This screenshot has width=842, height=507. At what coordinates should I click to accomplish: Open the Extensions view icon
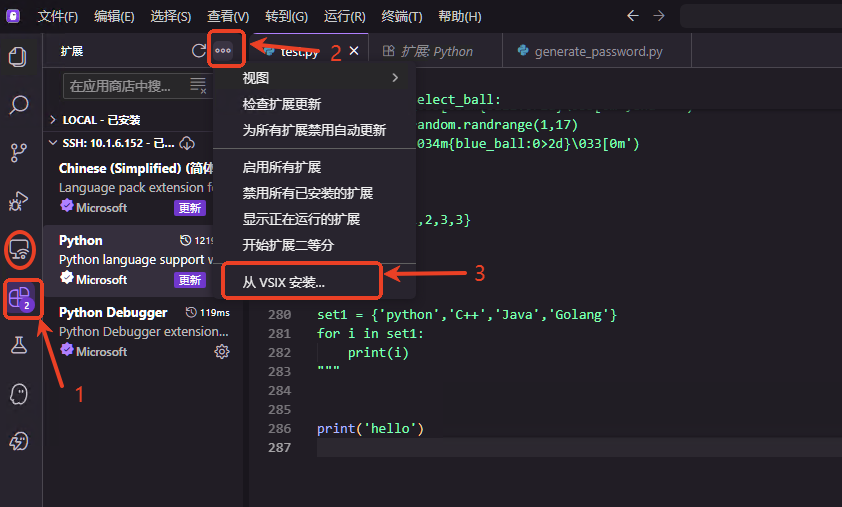click(20, 298)
